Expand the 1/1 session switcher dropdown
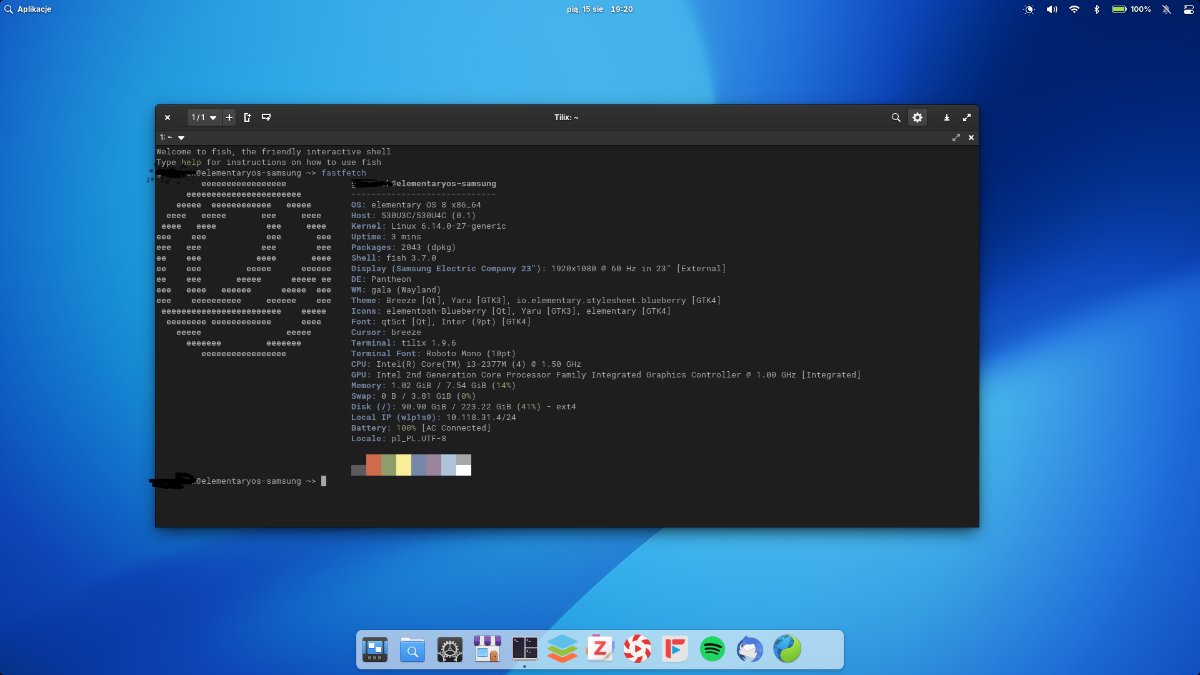The width and height of the screenshot is (1200, 675). click(204, 117)
